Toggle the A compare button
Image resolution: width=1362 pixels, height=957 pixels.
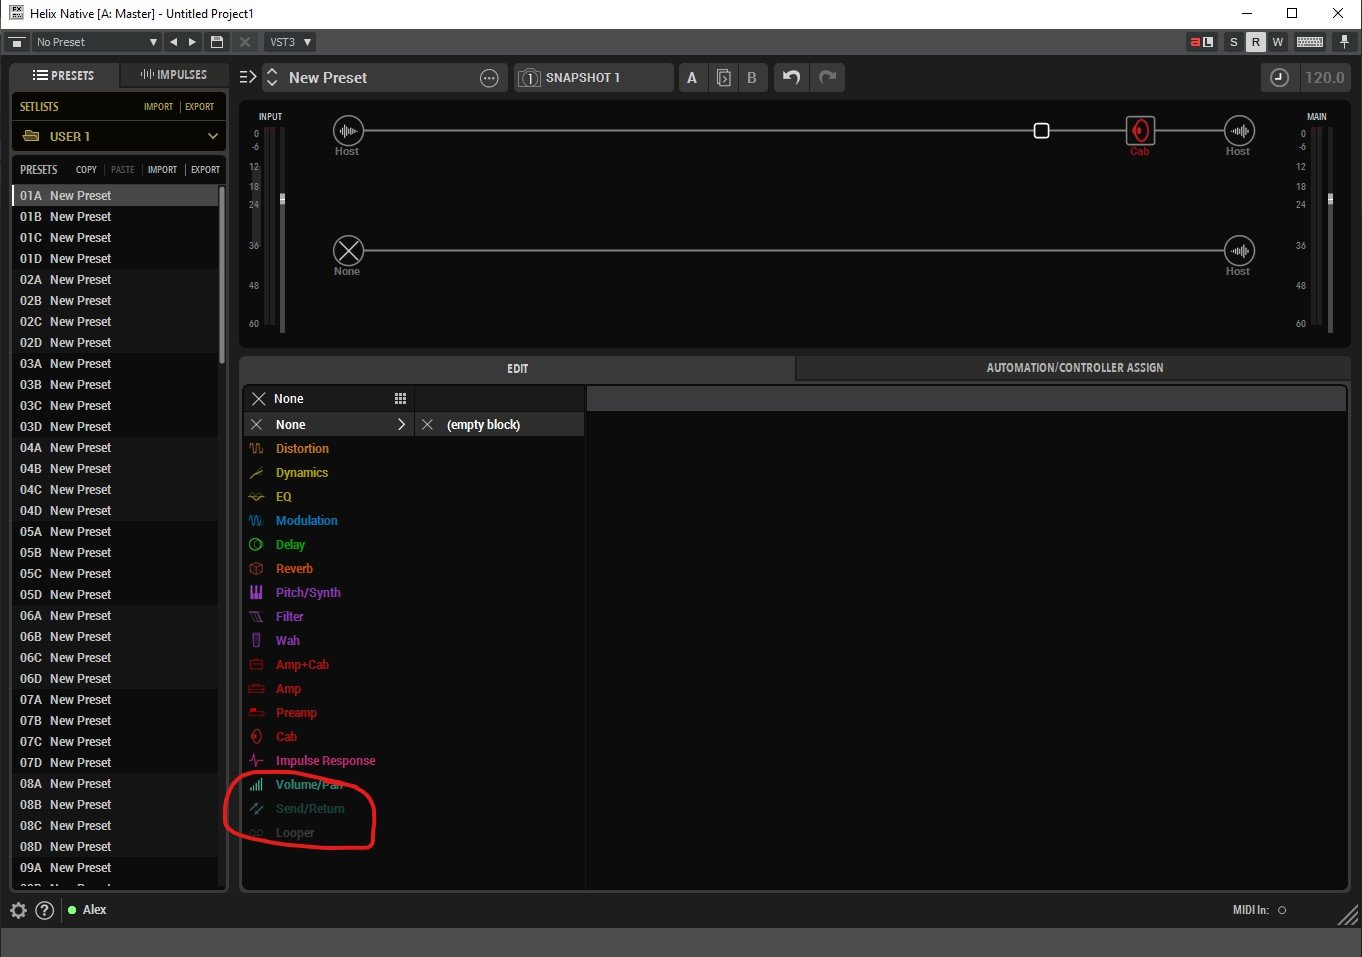pos(692,78)
